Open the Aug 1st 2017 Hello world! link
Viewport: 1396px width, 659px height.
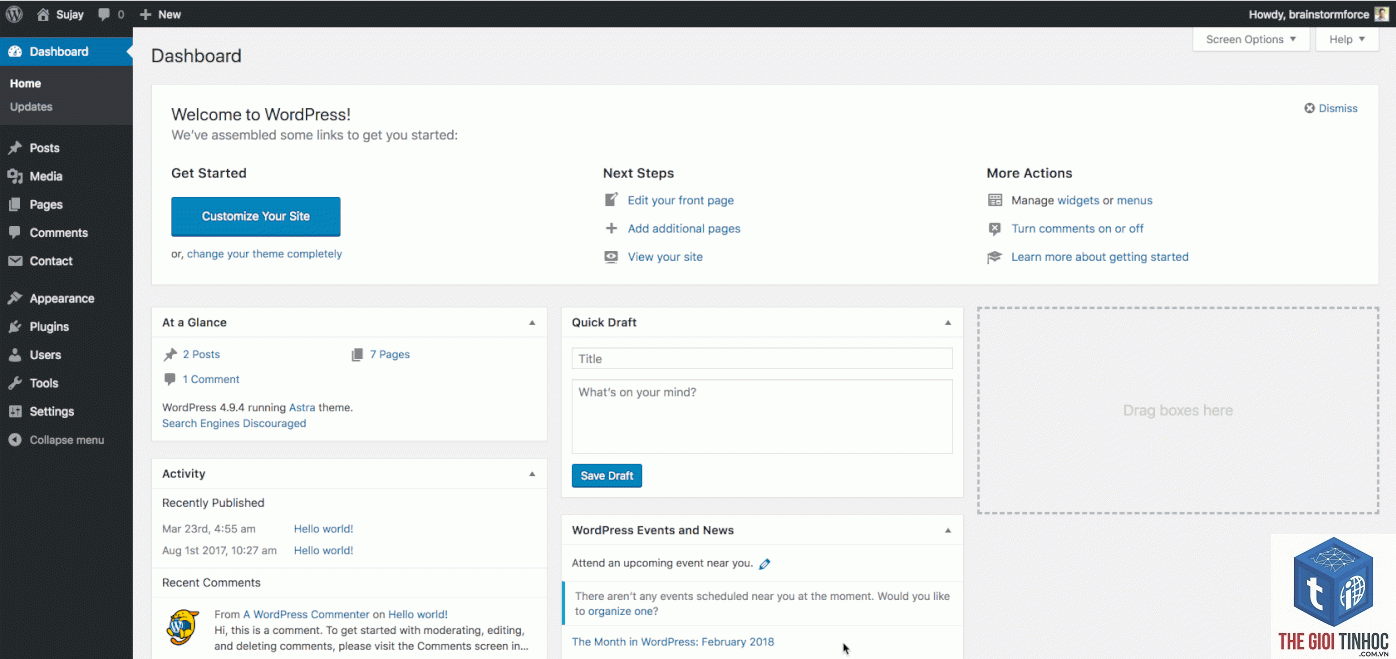323,551
